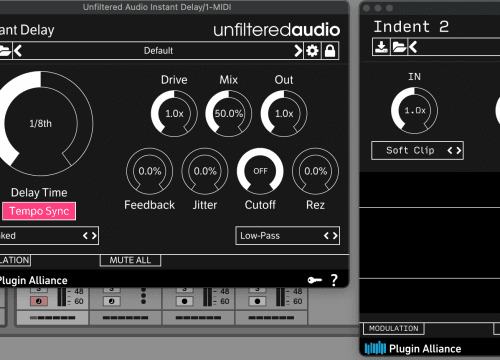
Task: Open the MODULATION tab in Indent 2
Action: pyautogui.click(x=394, y=328)
